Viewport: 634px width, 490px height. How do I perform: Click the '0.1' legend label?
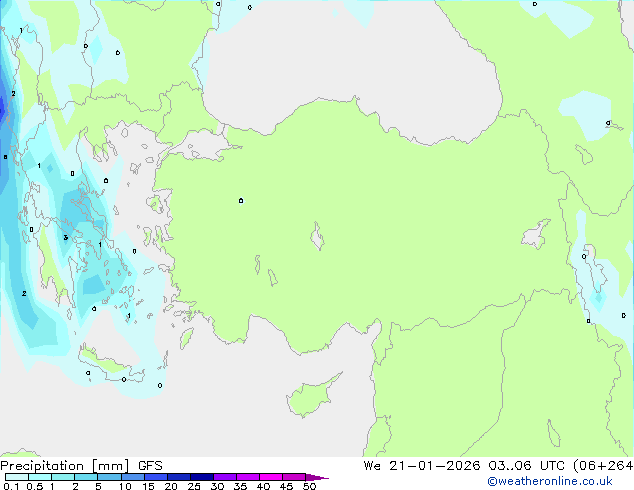[x=11, y=486]
